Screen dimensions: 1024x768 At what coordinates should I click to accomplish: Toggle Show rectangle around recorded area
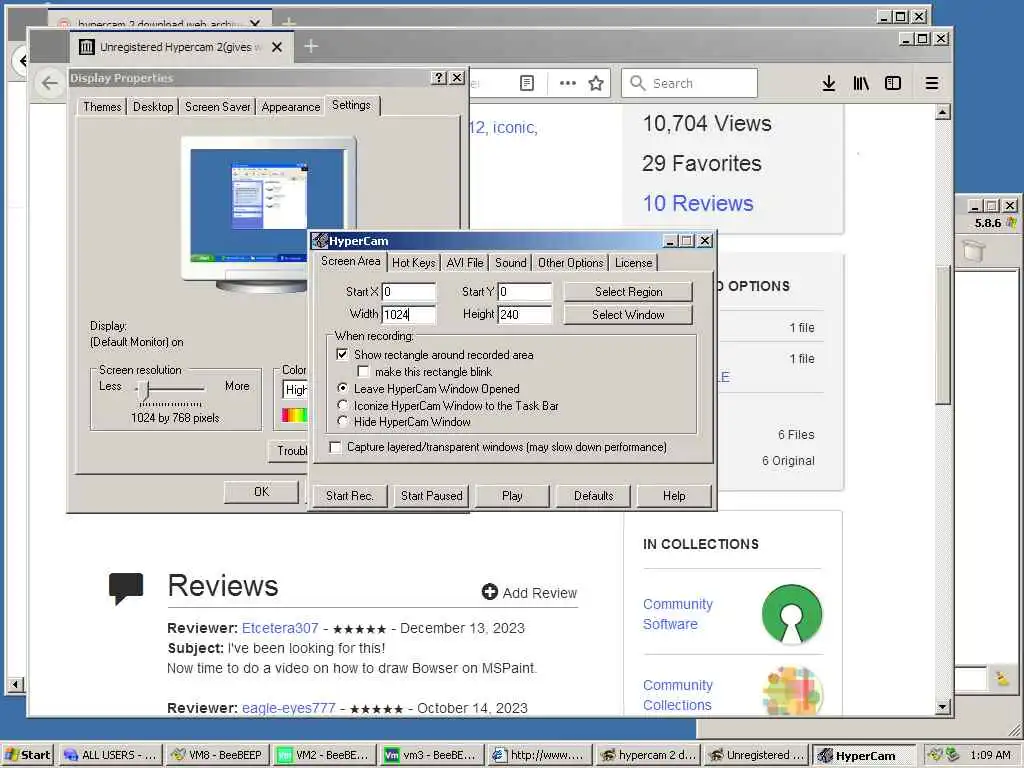click(x=342, y=355)
